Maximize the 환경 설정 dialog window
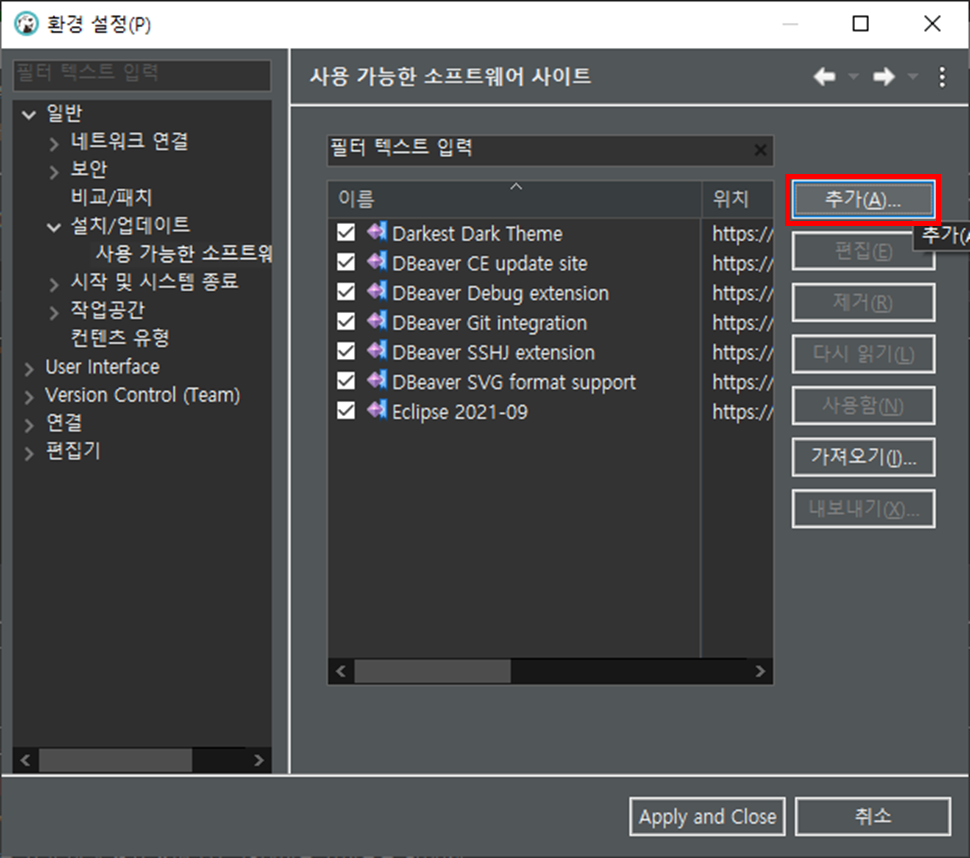 861,24
